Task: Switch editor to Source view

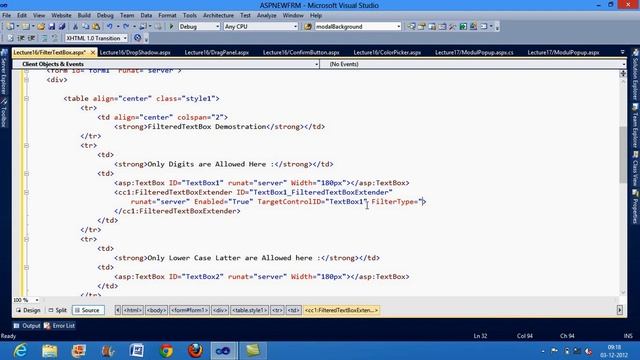Action: coord(88,310)
